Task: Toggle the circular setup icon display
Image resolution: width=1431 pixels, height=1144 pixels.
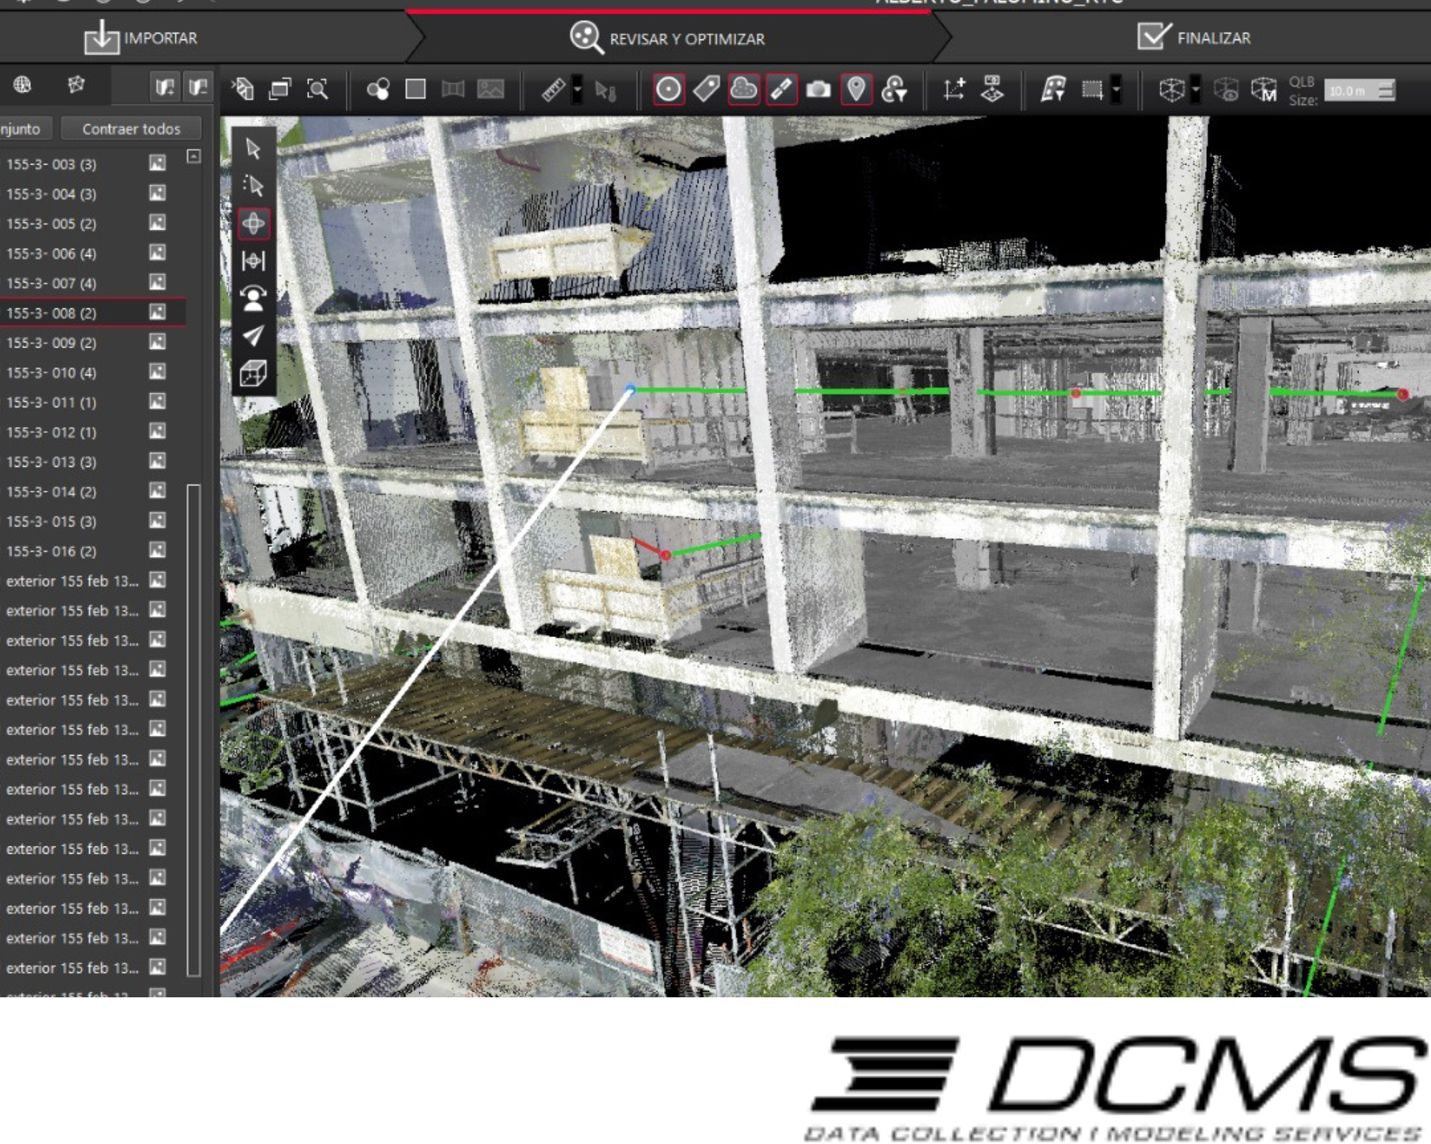Action: 668,90
